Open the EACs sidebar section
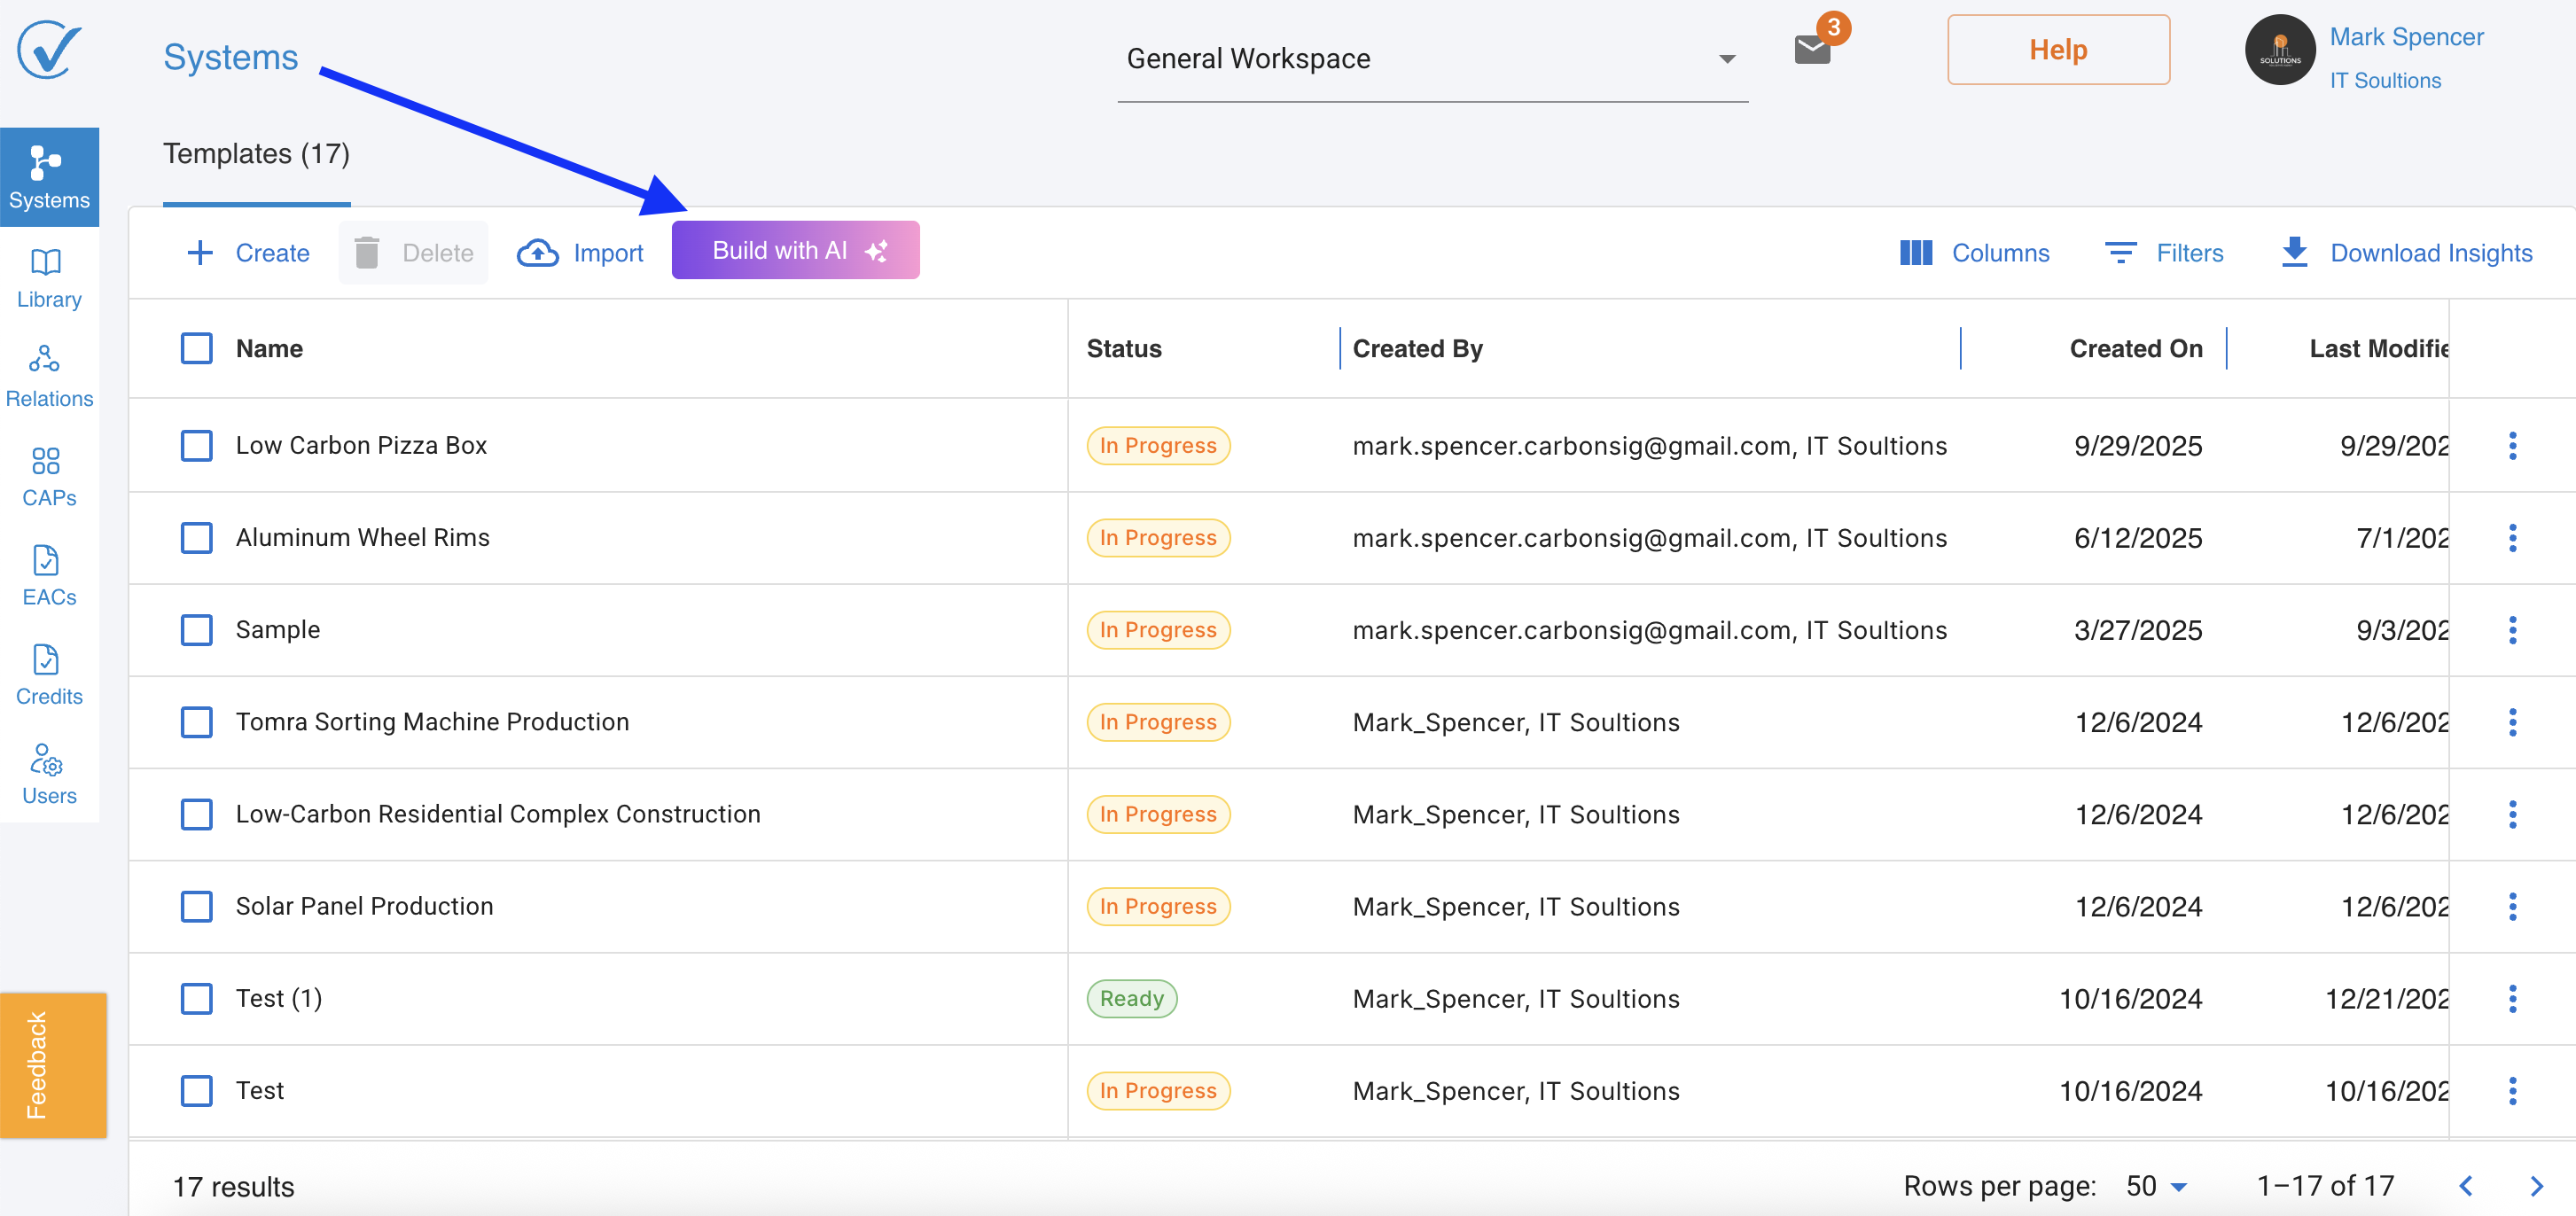This screenshot has width=2576, height=1216. point(48,576)
